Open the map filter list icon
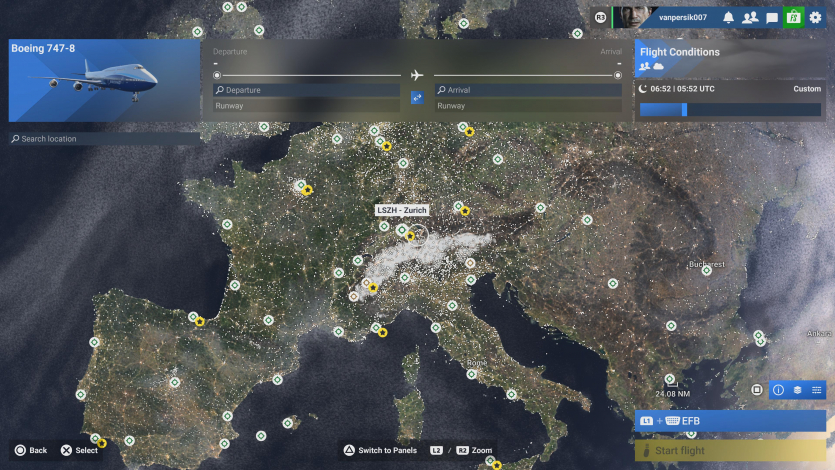835x470 pixels. point(816,389)
